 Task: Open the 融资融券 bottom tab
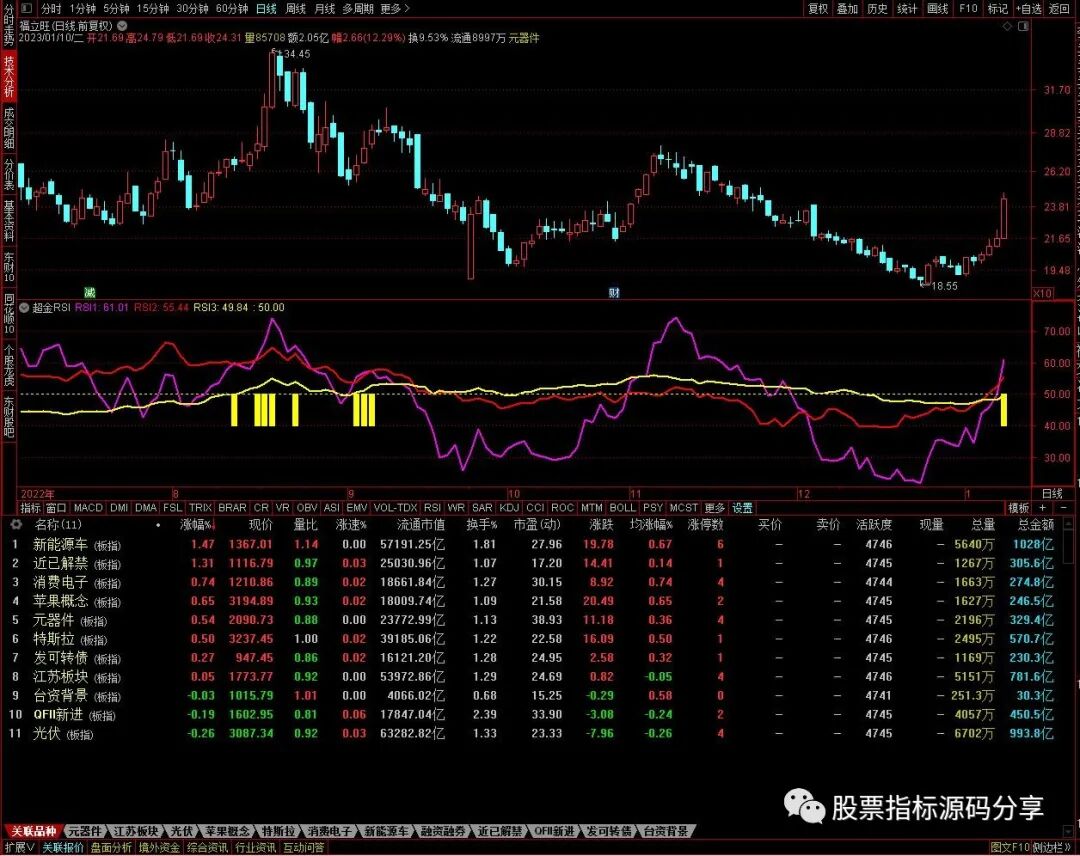pyautogui.click(x=443, y=831)
